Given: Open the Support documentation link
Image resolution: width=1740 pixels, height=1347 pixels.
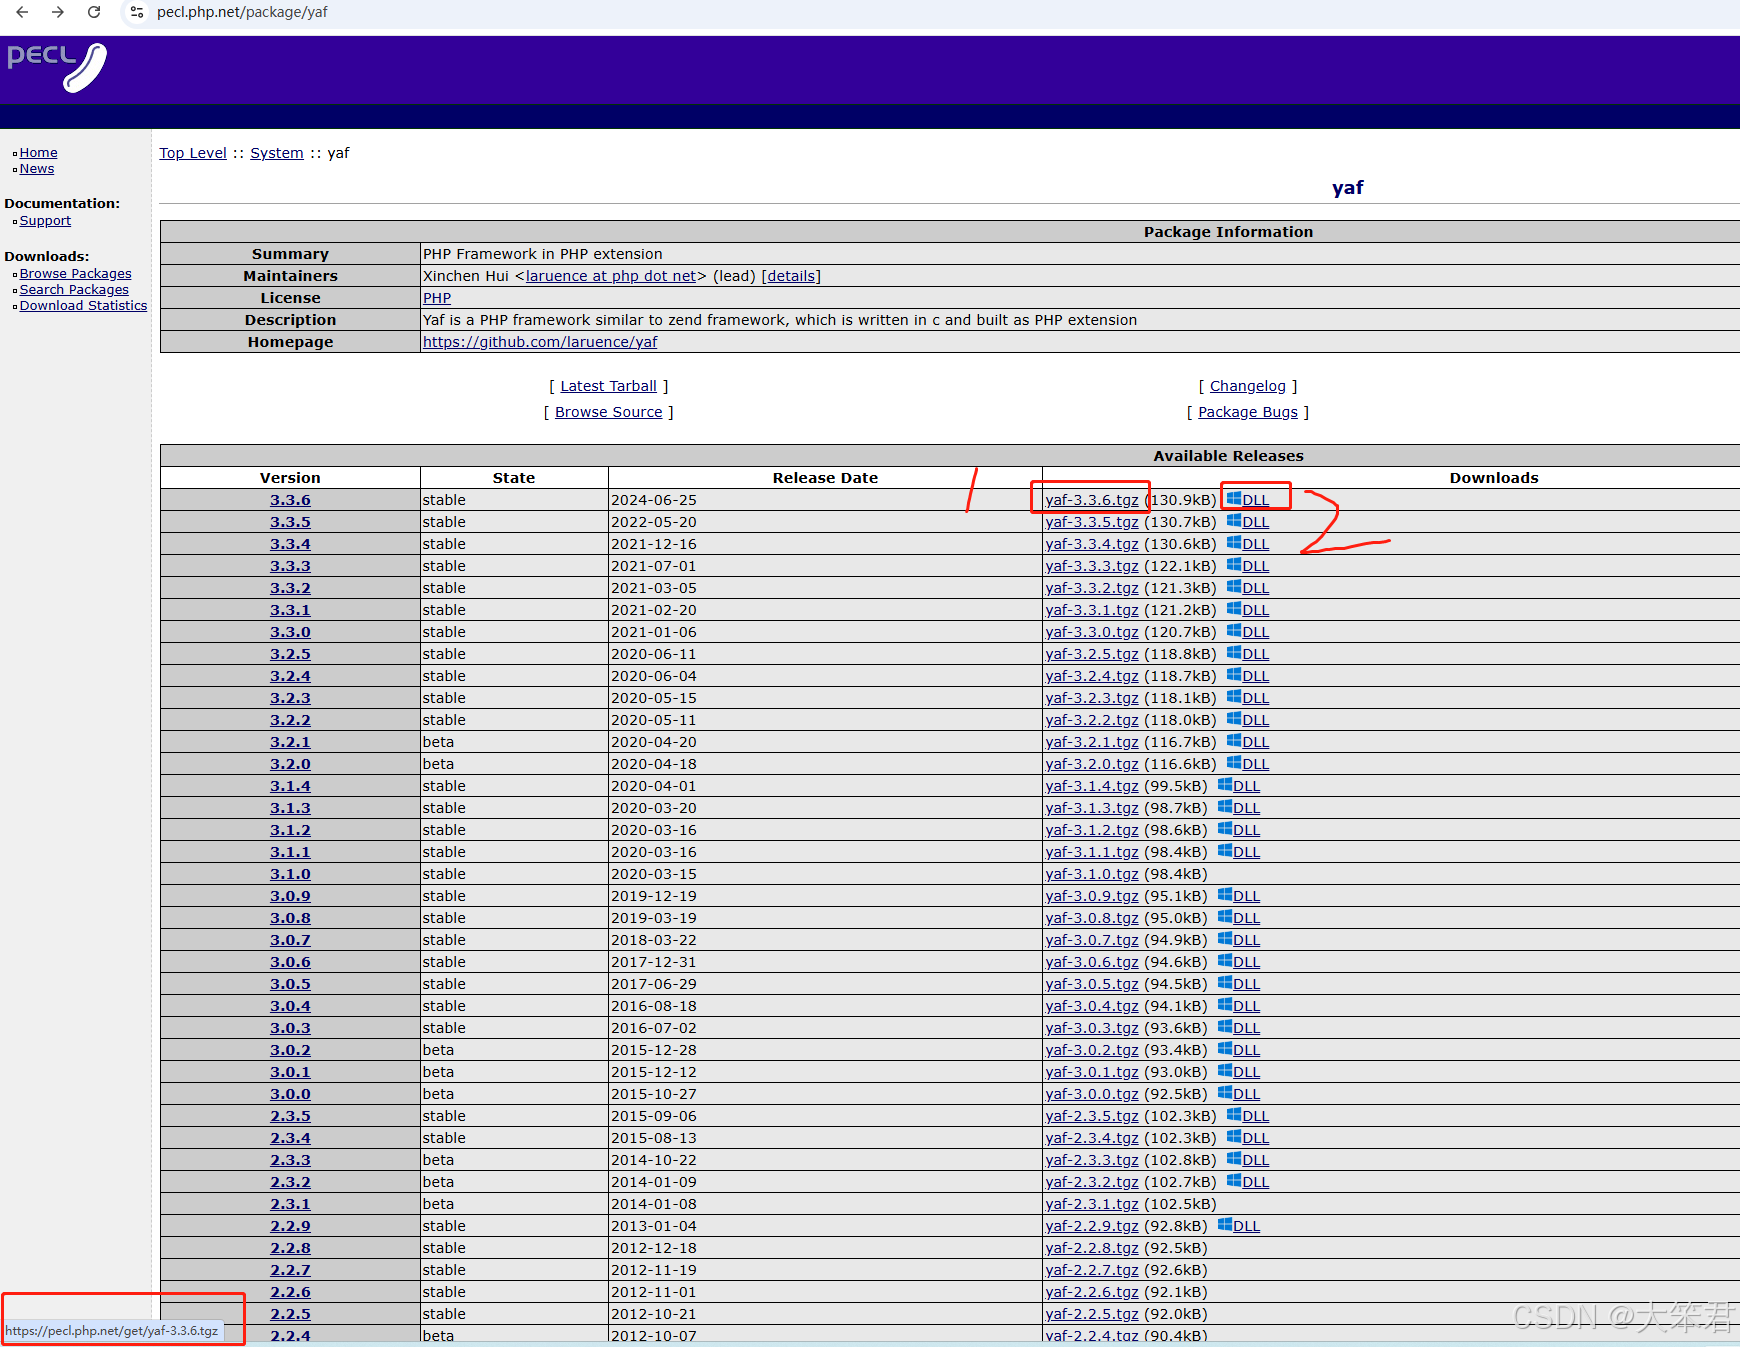Looking at the screenshot, I should pos(45,221).
